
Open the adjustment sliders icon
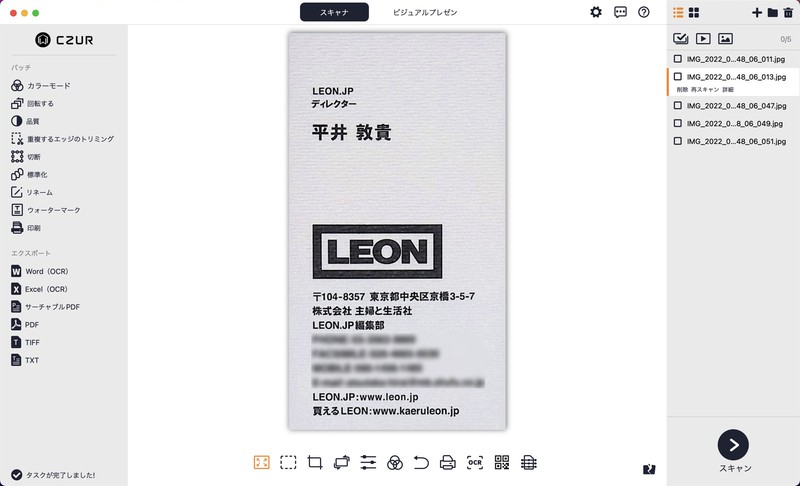point(368,463)
